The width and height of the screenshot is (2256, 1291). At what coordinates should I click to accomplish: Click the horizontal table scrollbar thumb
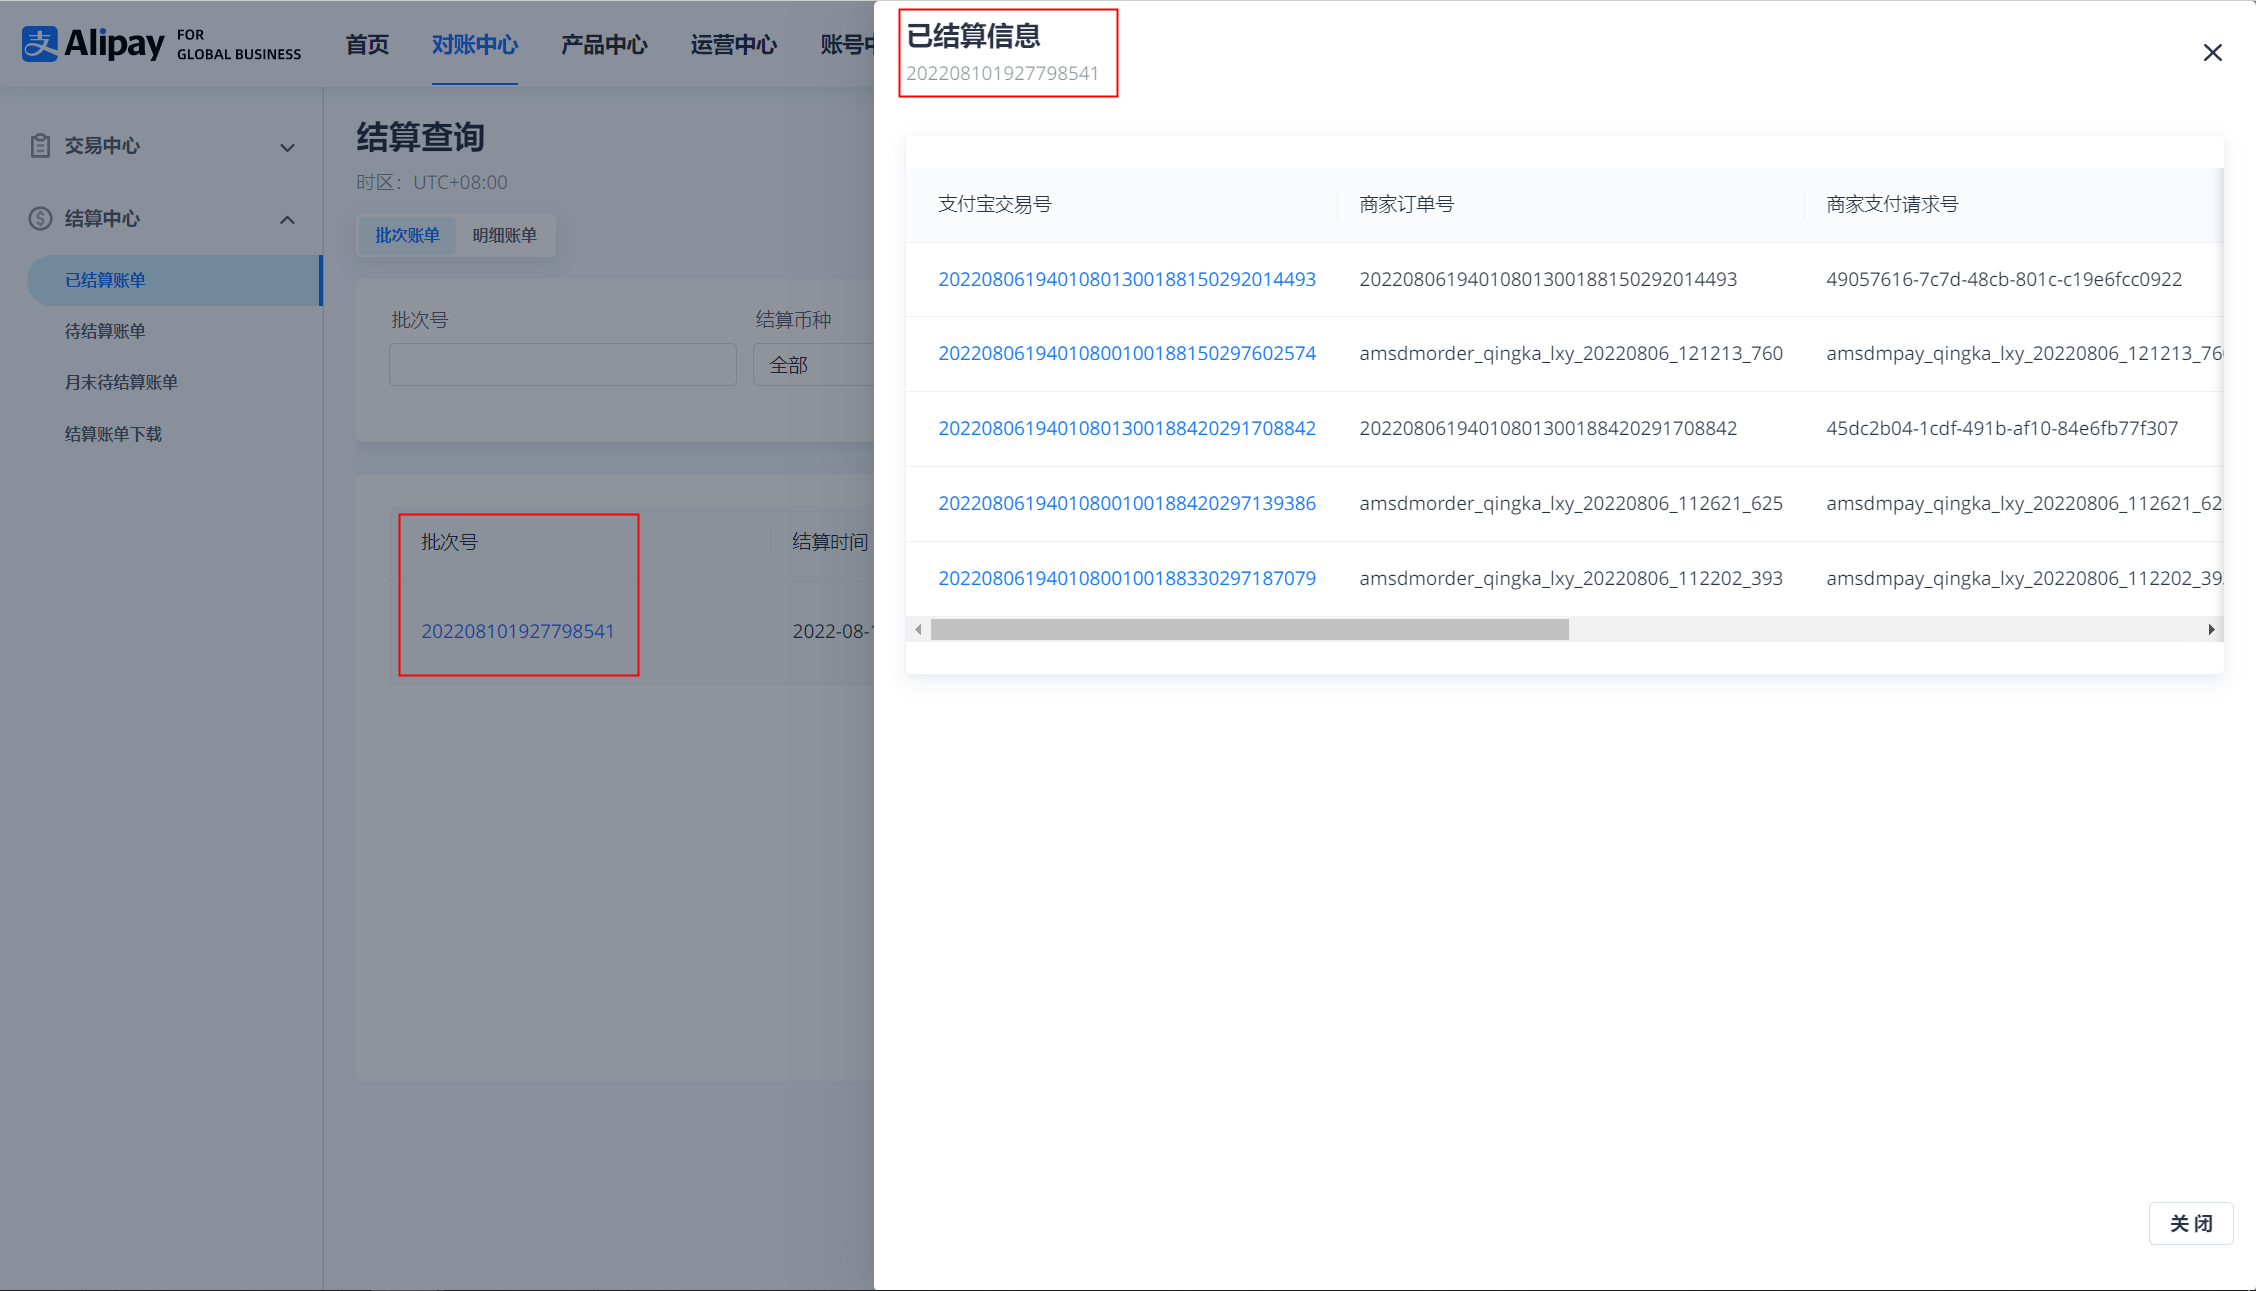tap(1248, 630)
